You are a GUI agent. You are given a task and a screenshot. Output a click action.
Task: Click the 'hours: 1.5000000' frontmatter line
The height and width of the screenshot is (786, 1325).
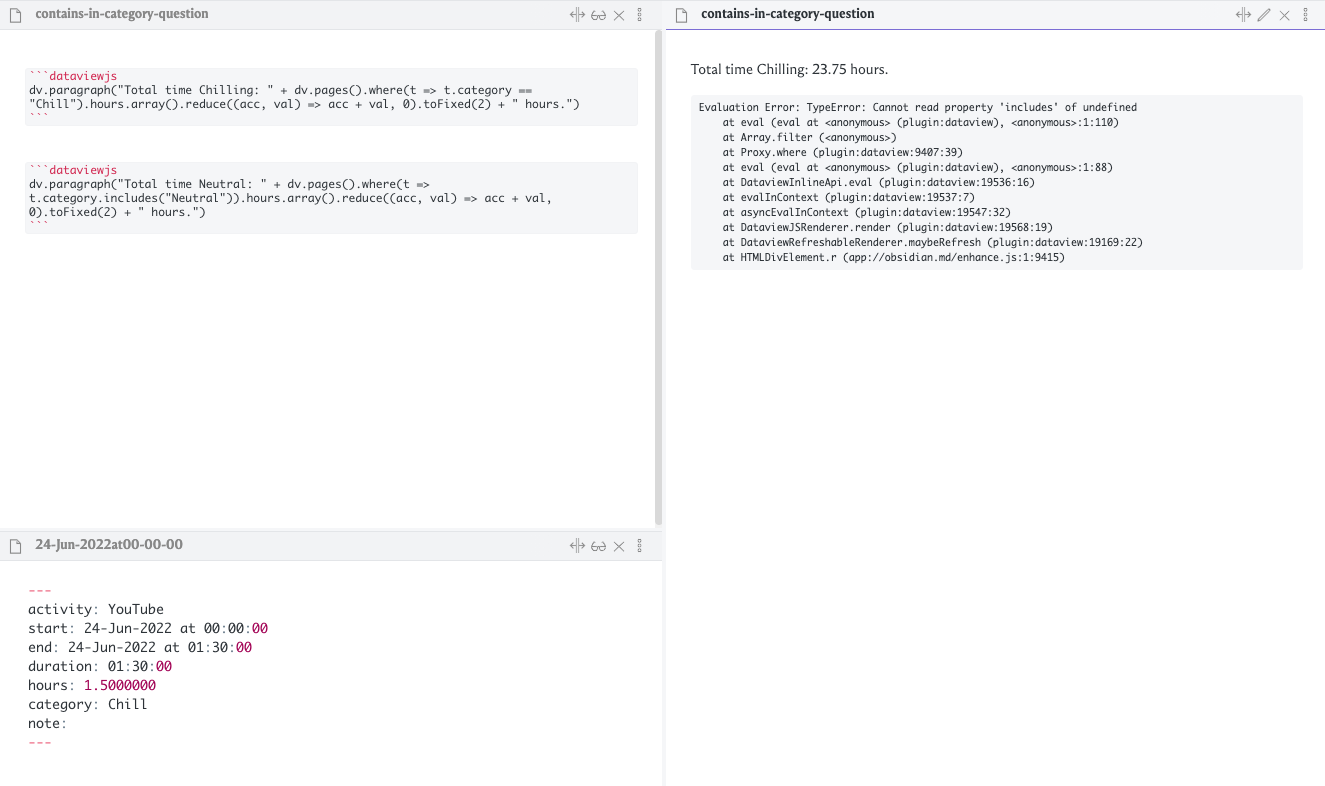coord(92,685)
